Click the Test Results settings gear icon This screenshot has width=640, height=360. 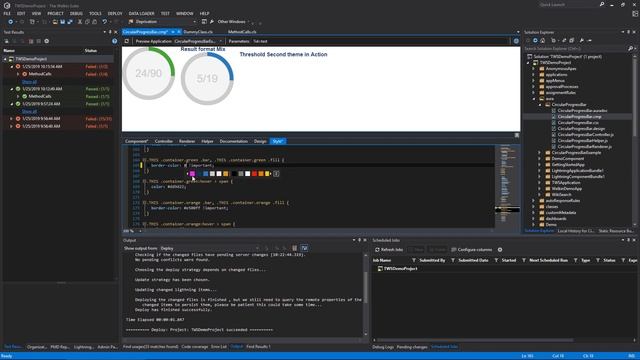point(47,41)
